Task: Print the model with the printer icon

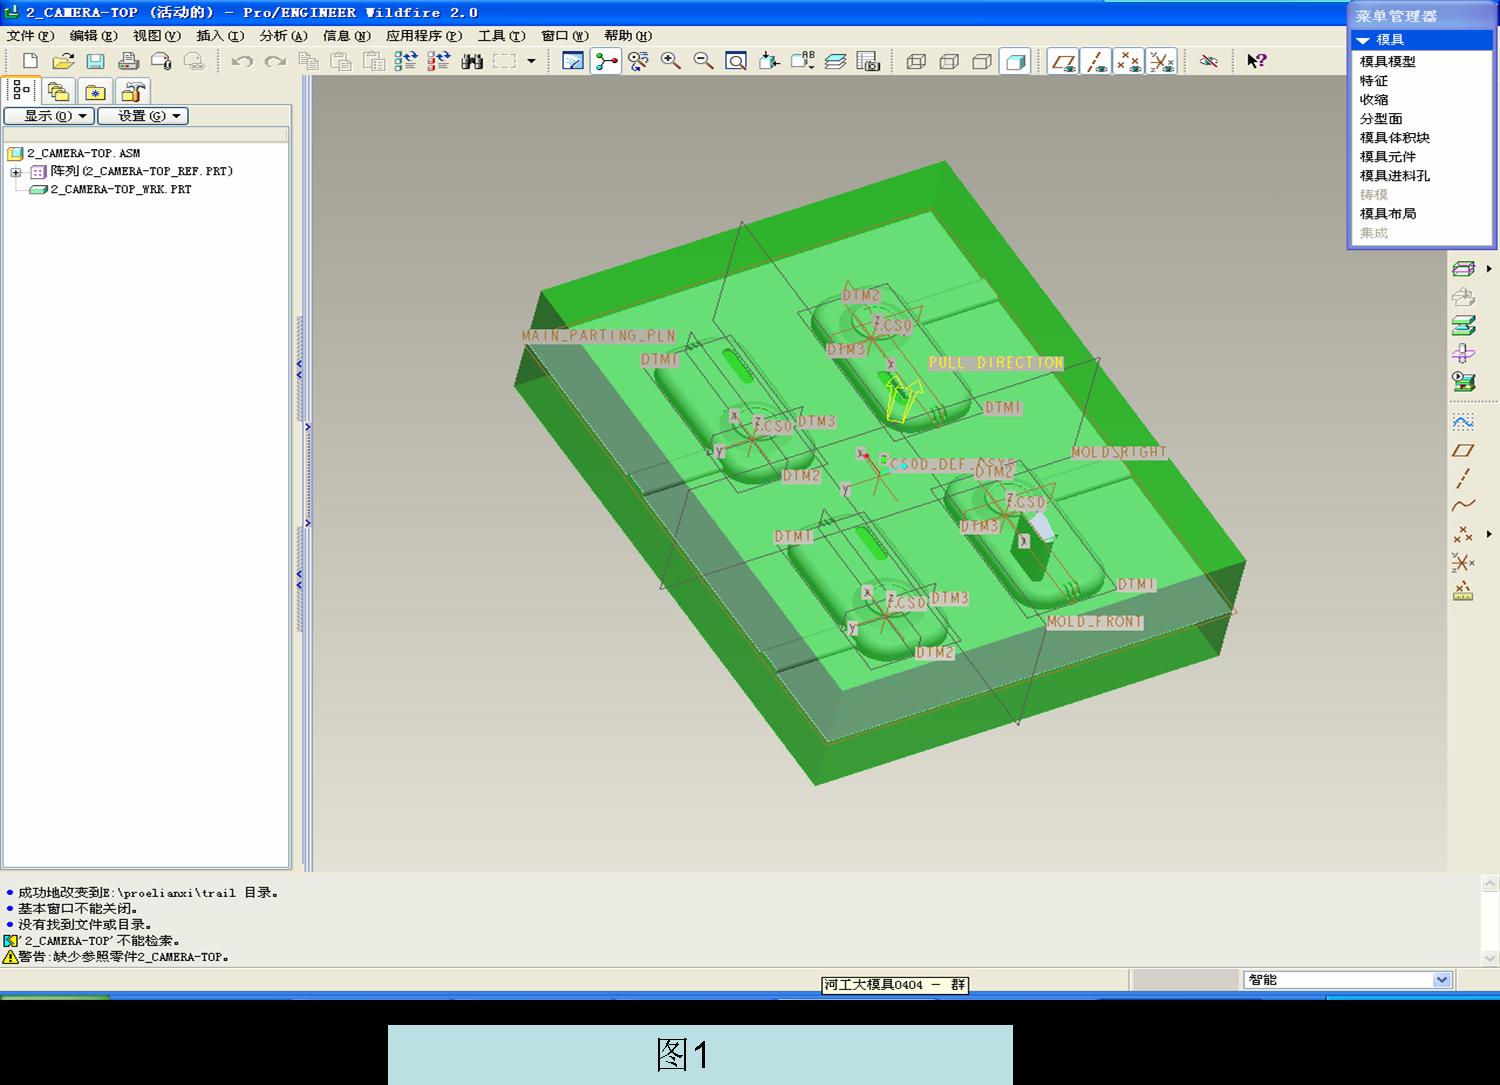Action: pyautogui.click(x=128, y=61)
